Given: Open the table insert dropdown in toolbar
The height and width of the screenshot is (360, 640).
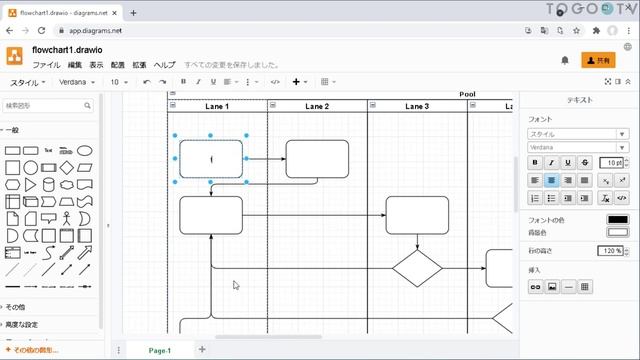Looking at the screenshot, I should click(x=328, y=82).
